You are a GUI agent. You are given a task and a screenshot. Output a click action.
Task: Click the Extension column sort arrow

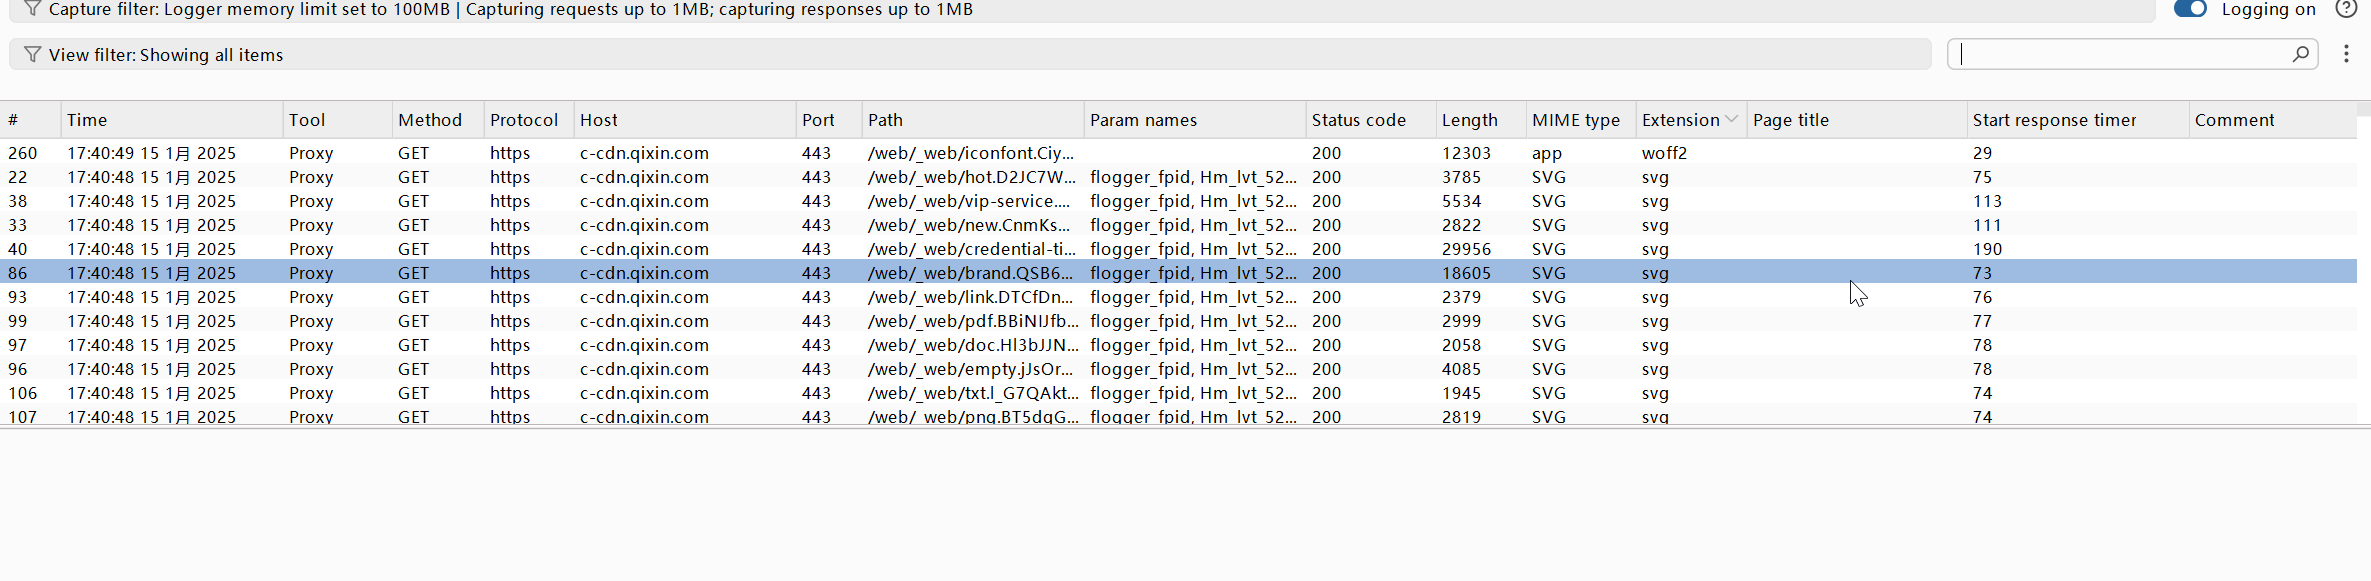pos(1731,119)
